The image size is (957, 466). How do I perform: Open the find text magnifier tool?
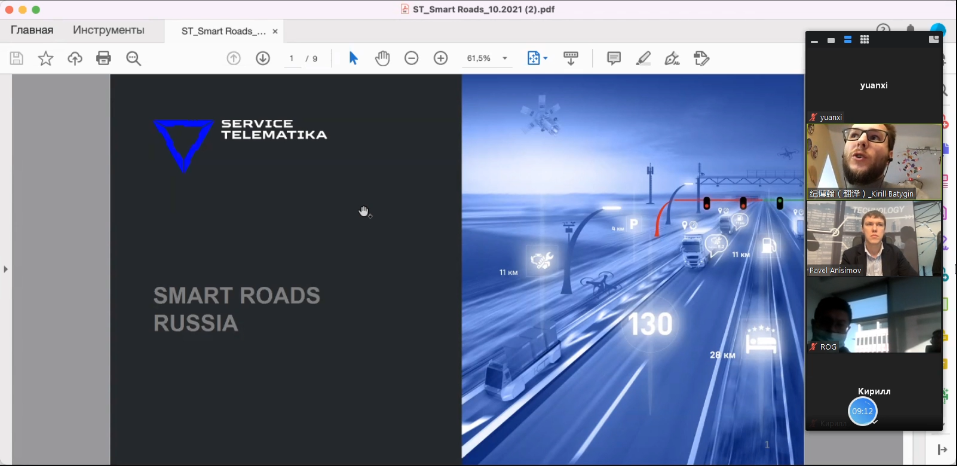tap(133, 59)
